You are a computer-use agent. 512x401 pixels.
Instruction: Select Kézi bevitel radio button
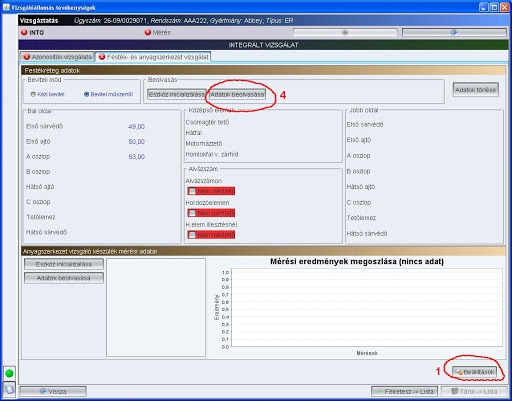coord(33,94)
